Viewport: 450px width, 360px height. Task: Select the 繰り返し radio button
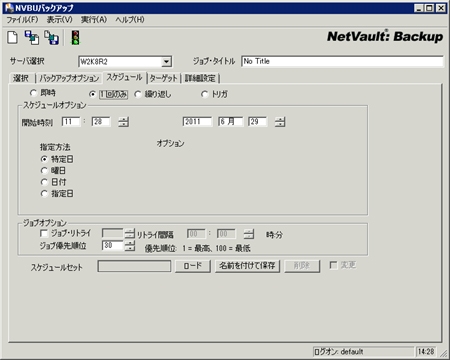point(137,94)
